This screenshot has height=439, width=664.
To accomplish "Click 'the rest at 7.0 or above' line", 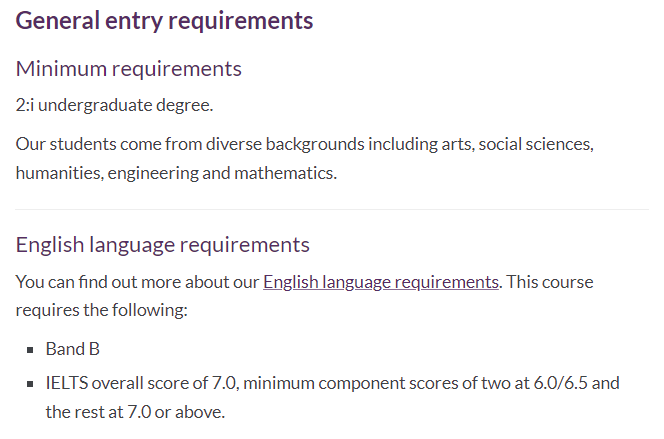I will coord(135,411).
